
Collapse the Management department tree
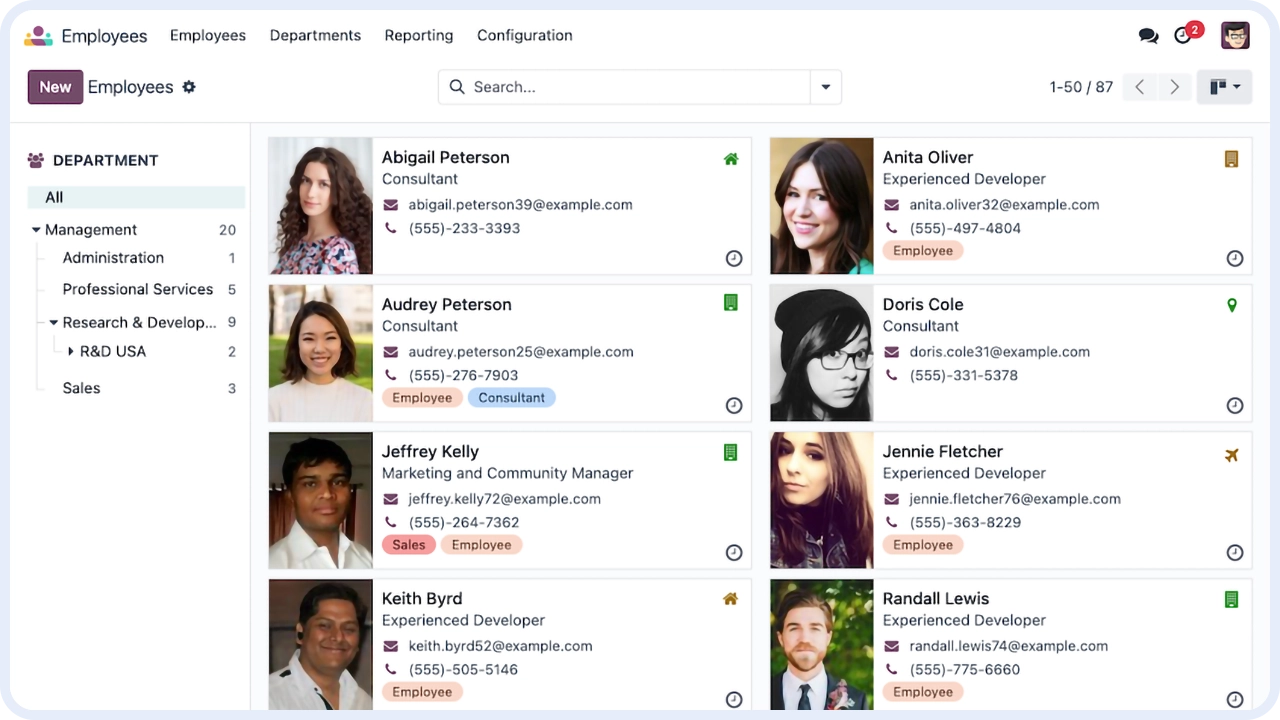tap(36, 230)
